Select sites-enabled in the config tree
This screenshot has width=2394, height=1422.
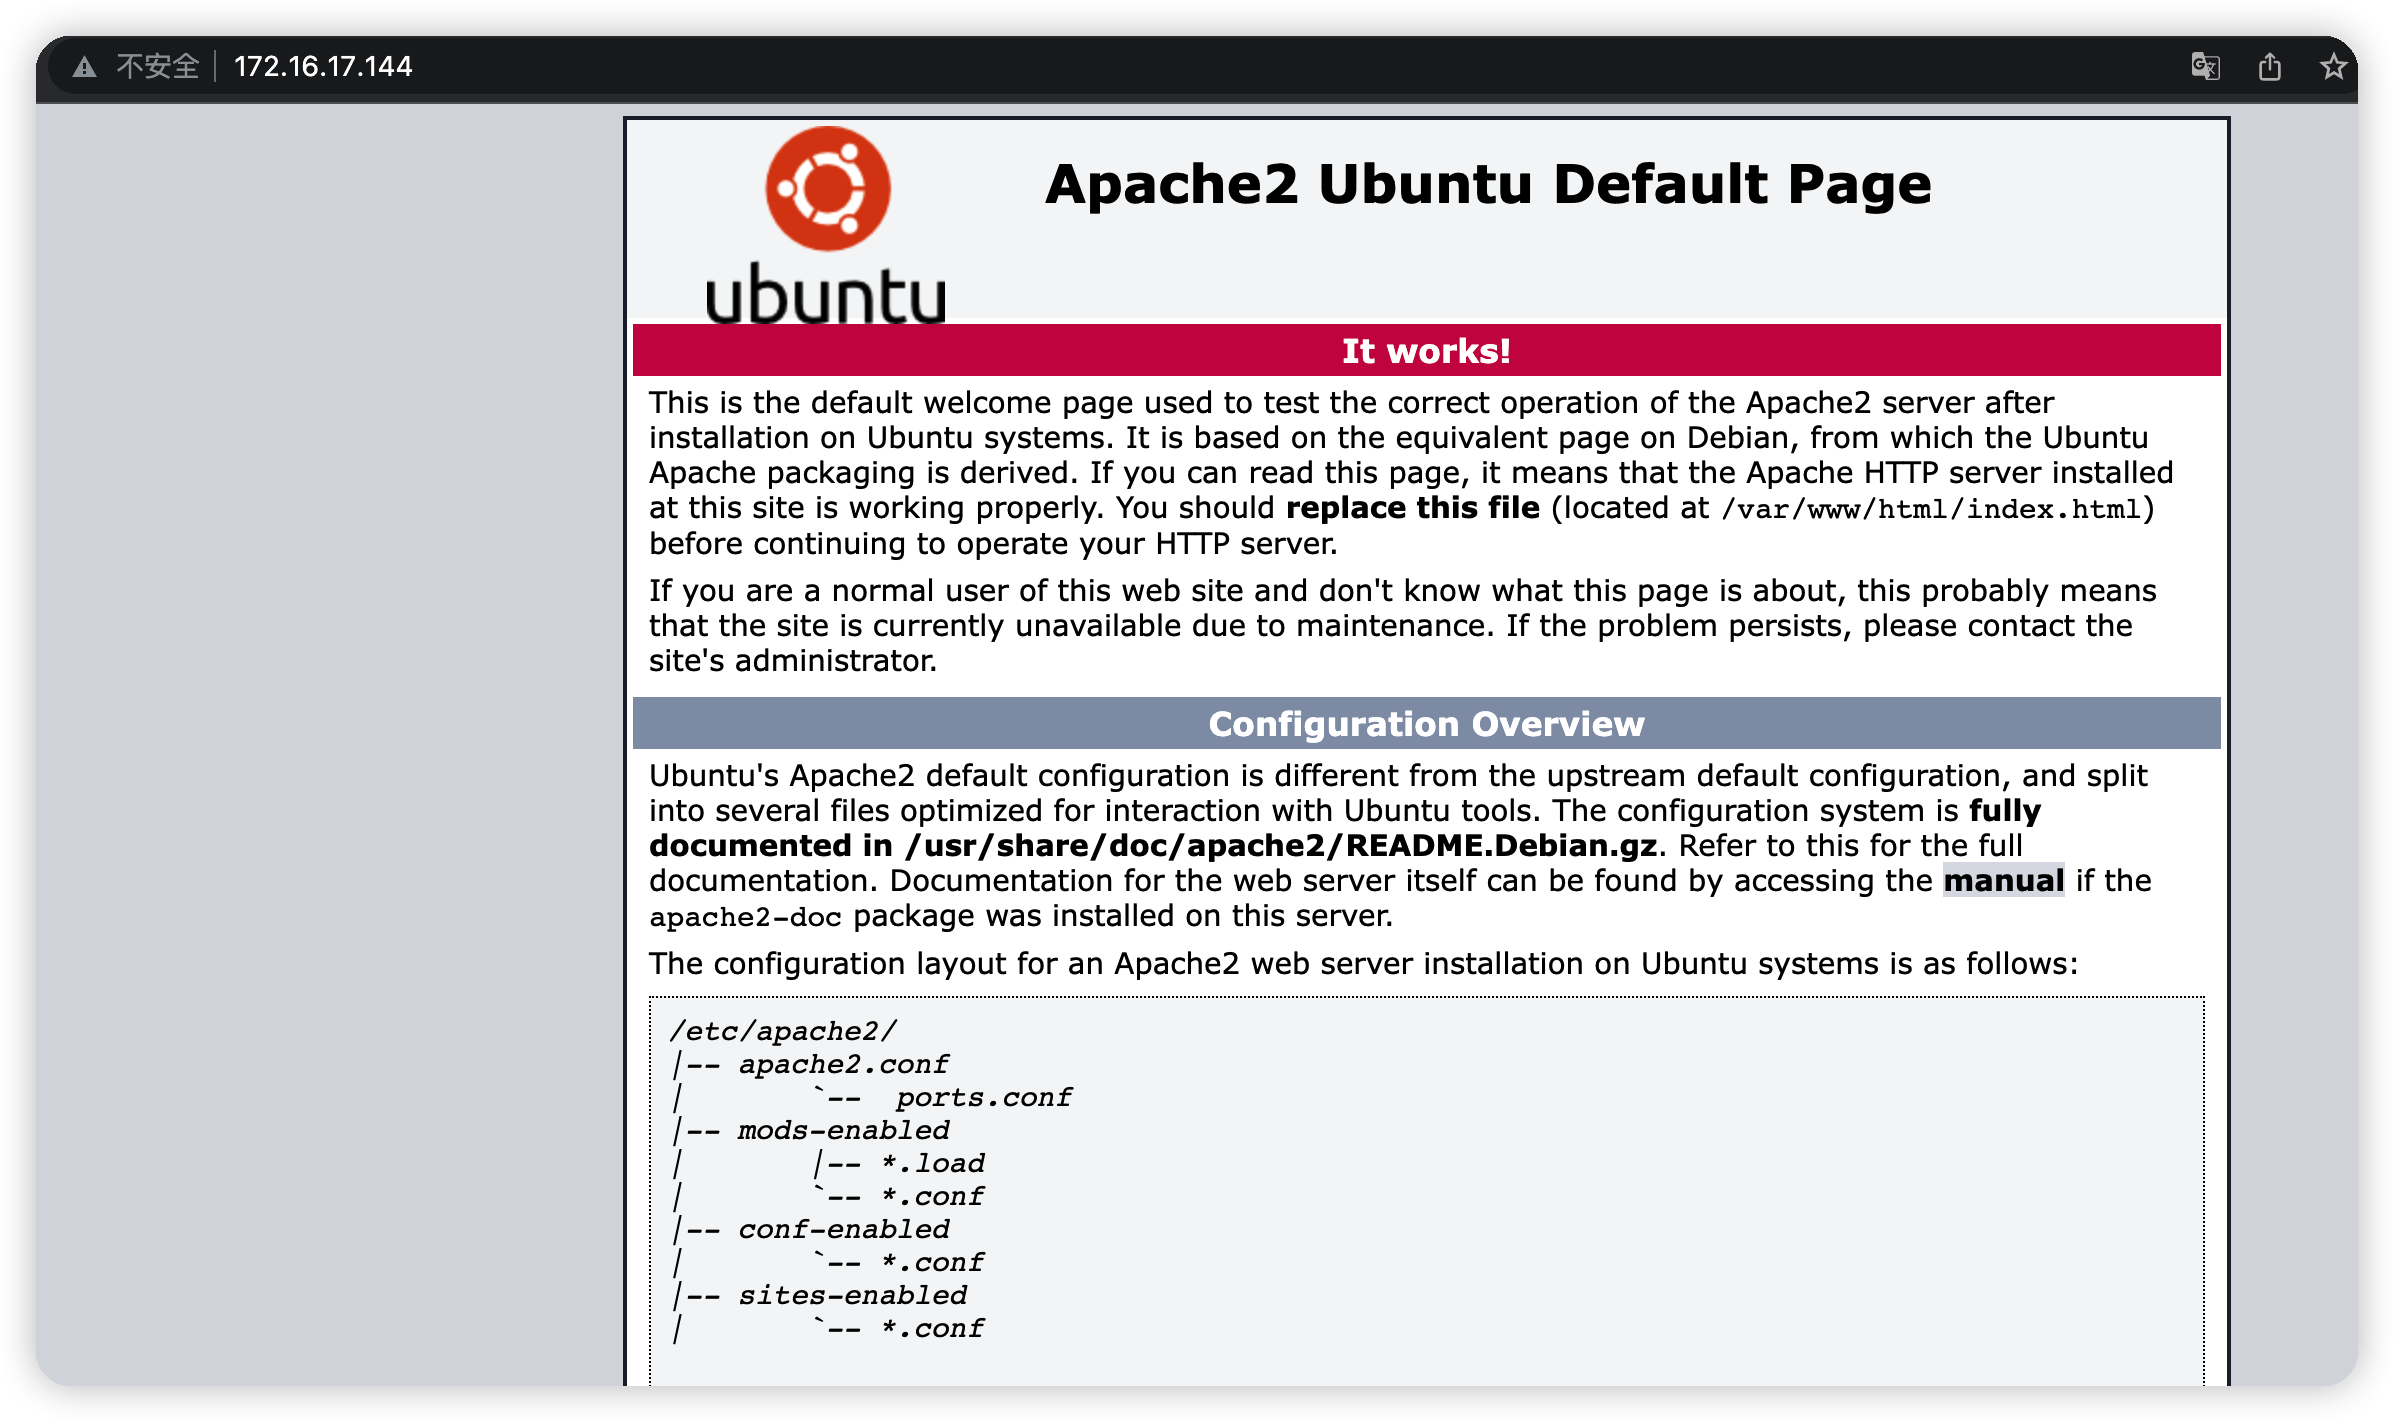click(x=852, y=1296)
